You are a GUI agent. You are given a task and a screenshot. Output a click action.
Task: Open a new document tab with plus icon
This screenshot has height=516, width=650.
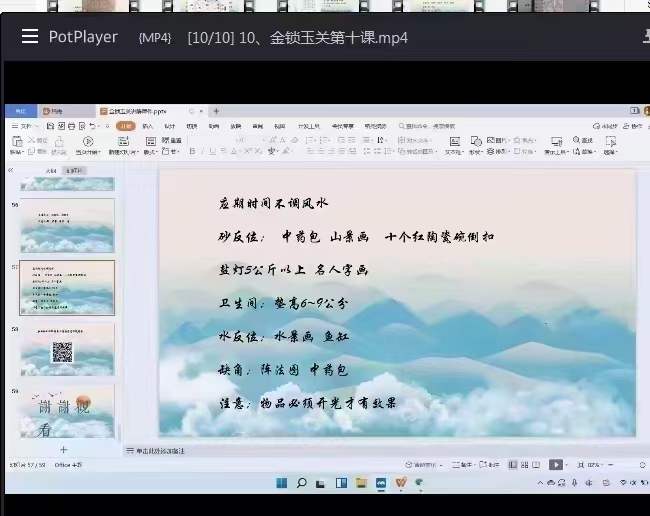(216, 111)
